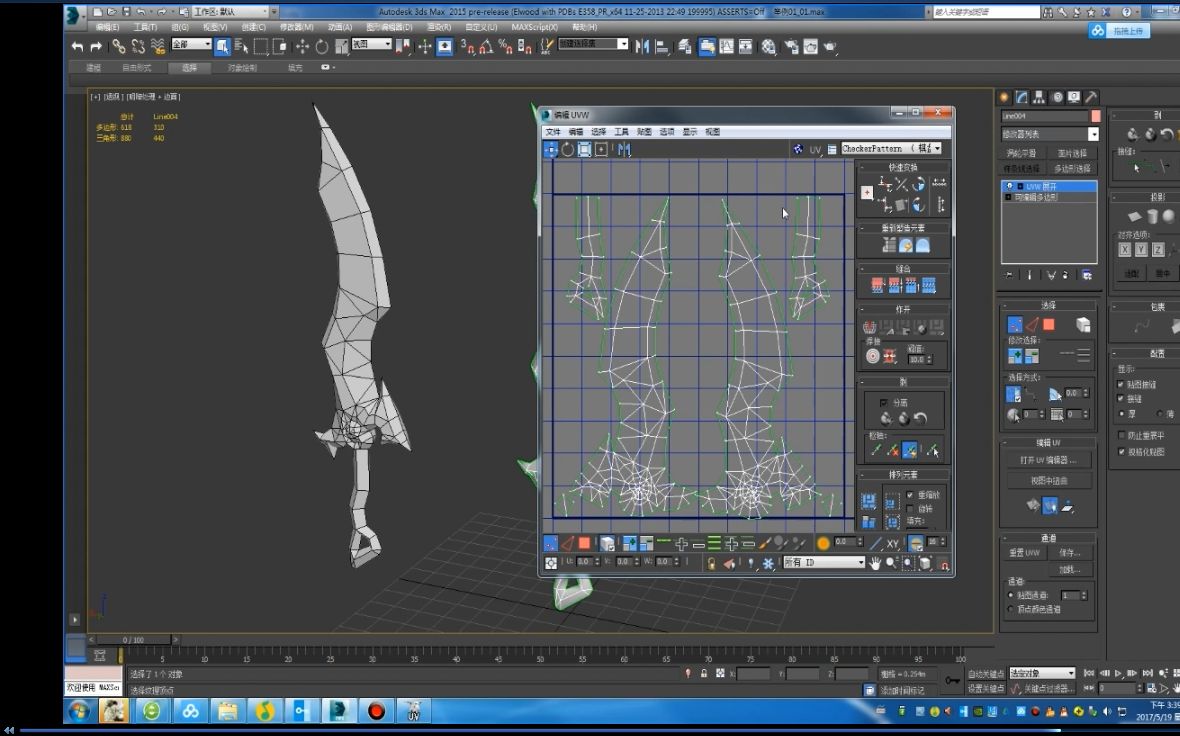Select the Rotate tool in UVW editor toolbar
Viewport: 1180px width, 736px height.
[x=568, y=149]
